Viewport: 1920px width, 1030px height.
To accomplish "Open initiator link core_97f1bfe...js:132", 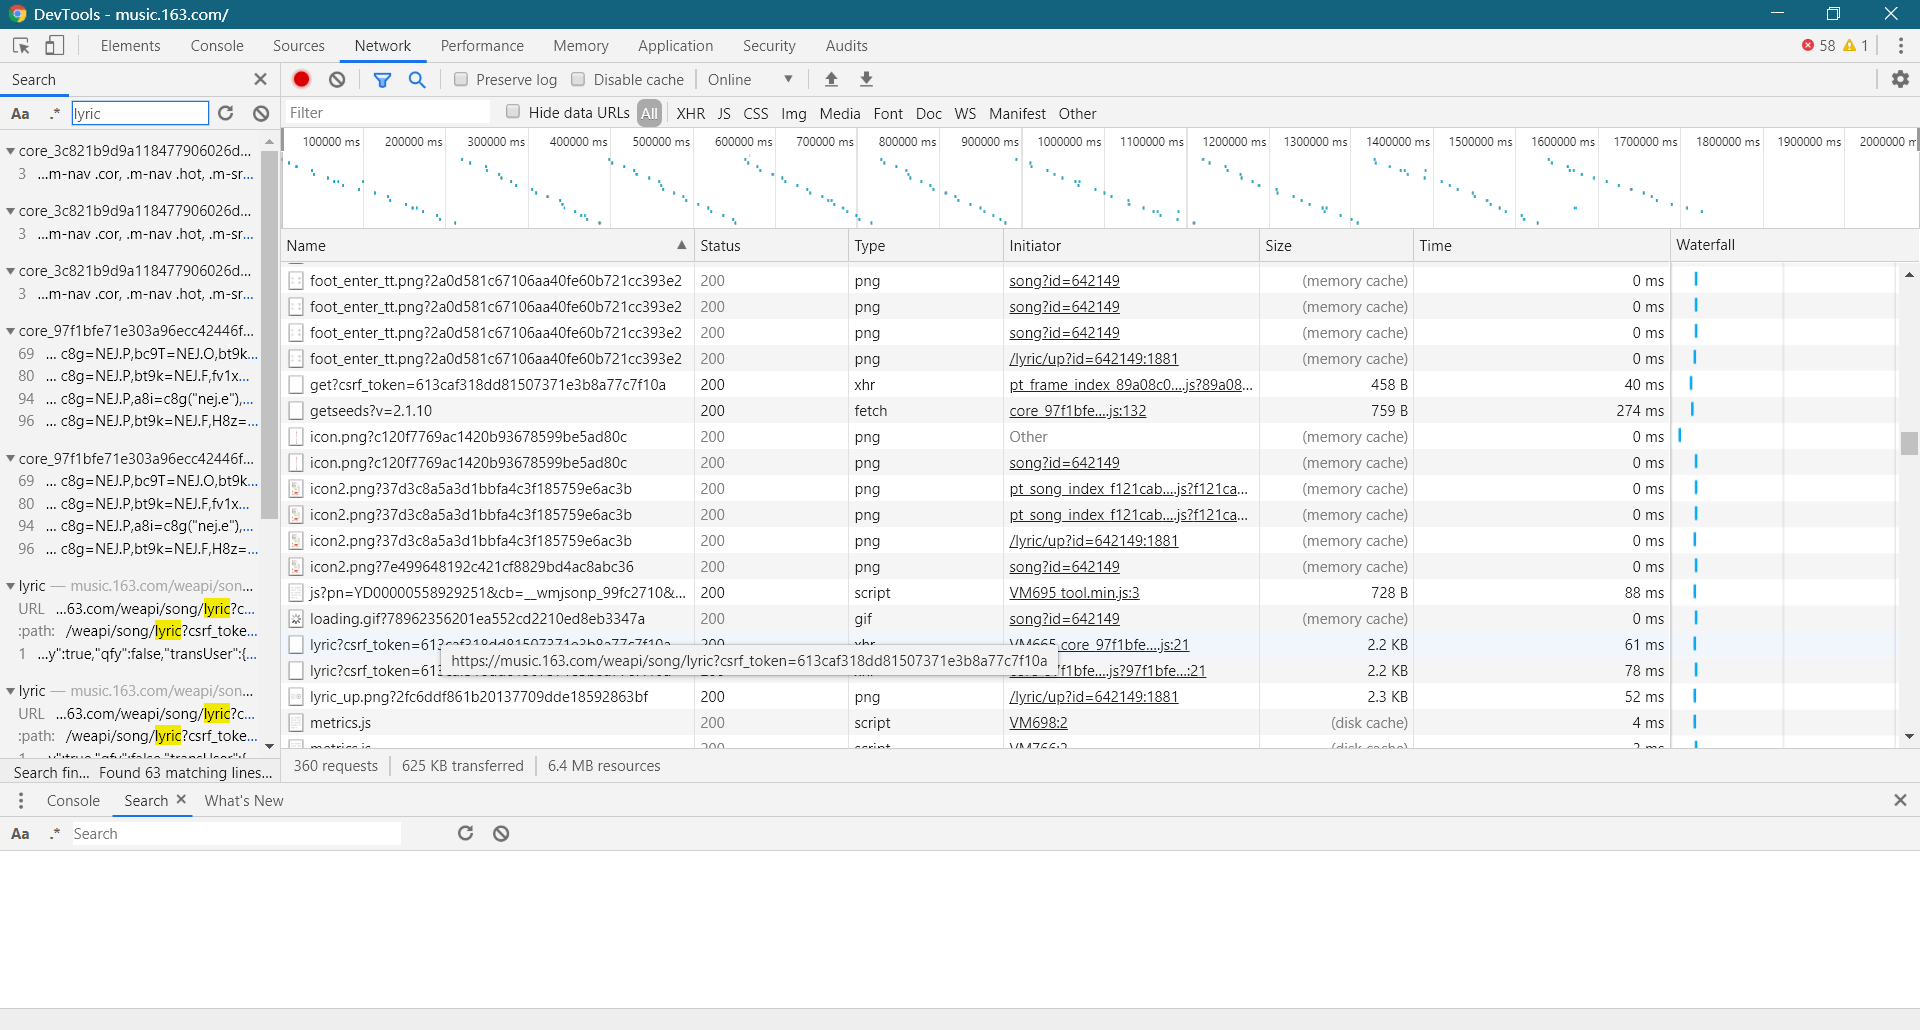I will [1078, 411].
